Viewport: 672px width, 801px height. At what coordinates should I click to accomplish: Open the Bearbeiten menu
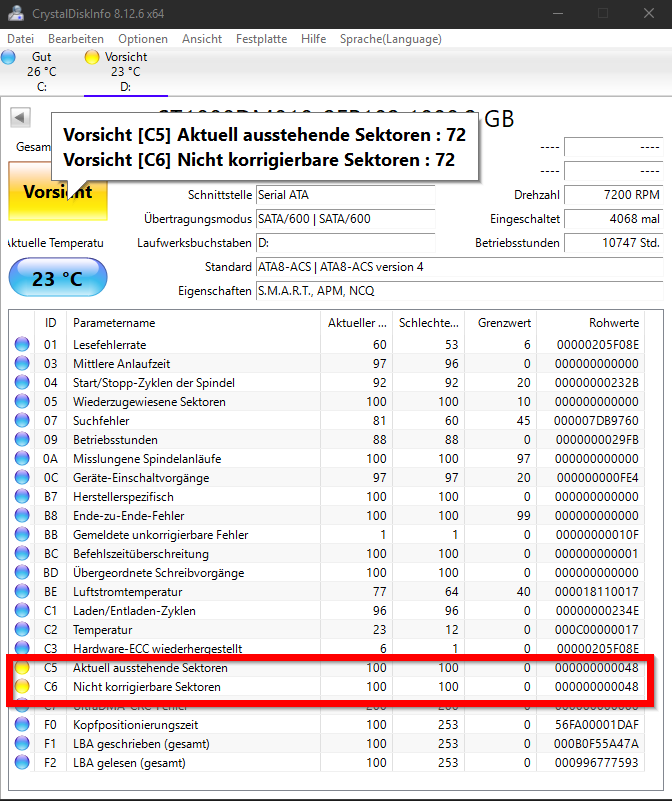pos(76,39)
